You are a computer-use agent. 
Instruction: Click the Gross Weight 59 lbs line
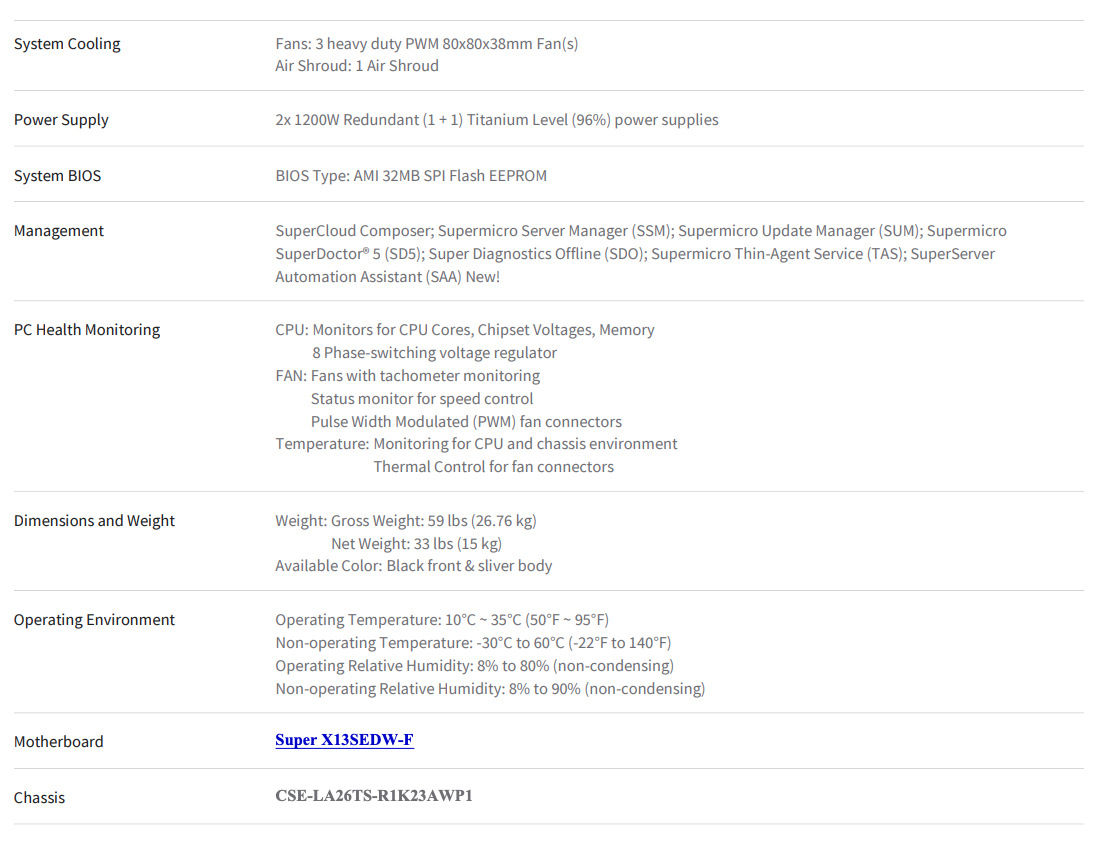click(406, 520)
